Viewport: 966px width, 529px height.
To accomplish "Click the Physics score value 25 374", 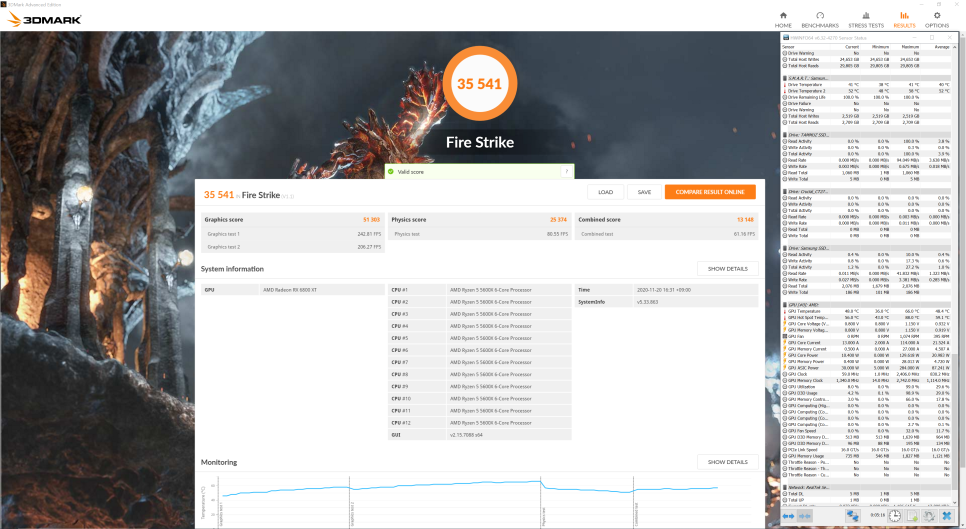I will tap(558, 220).
